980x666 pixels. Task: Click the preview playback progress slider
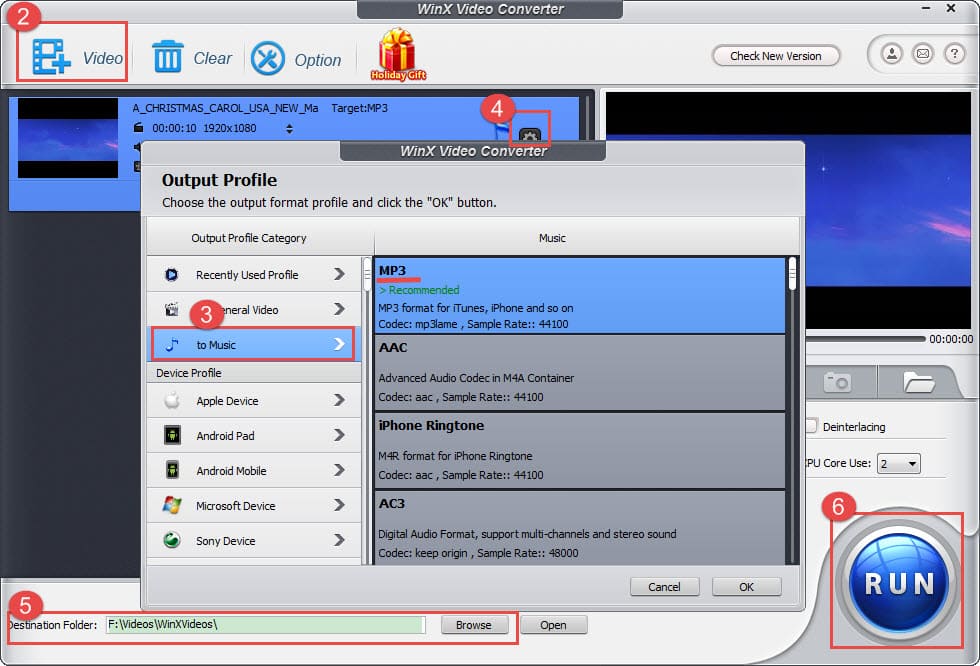[x=865, y=339]
